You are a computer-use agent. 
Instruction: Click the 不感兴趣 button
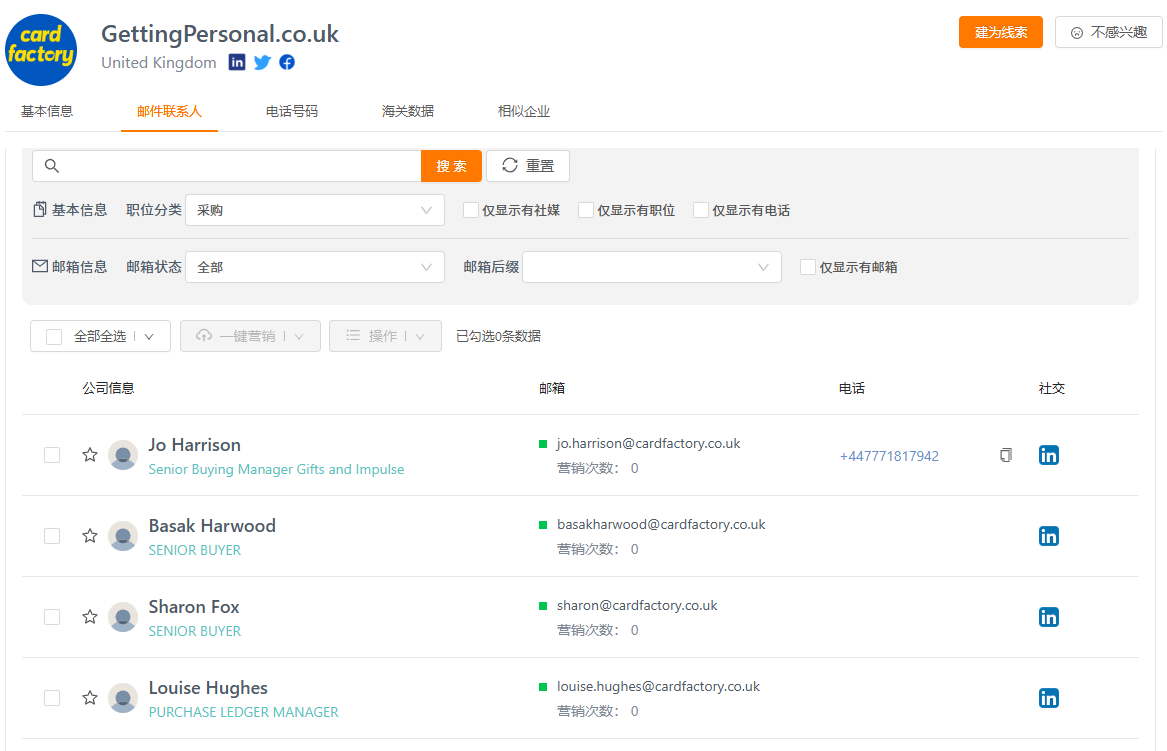(x=1108, y=32)
